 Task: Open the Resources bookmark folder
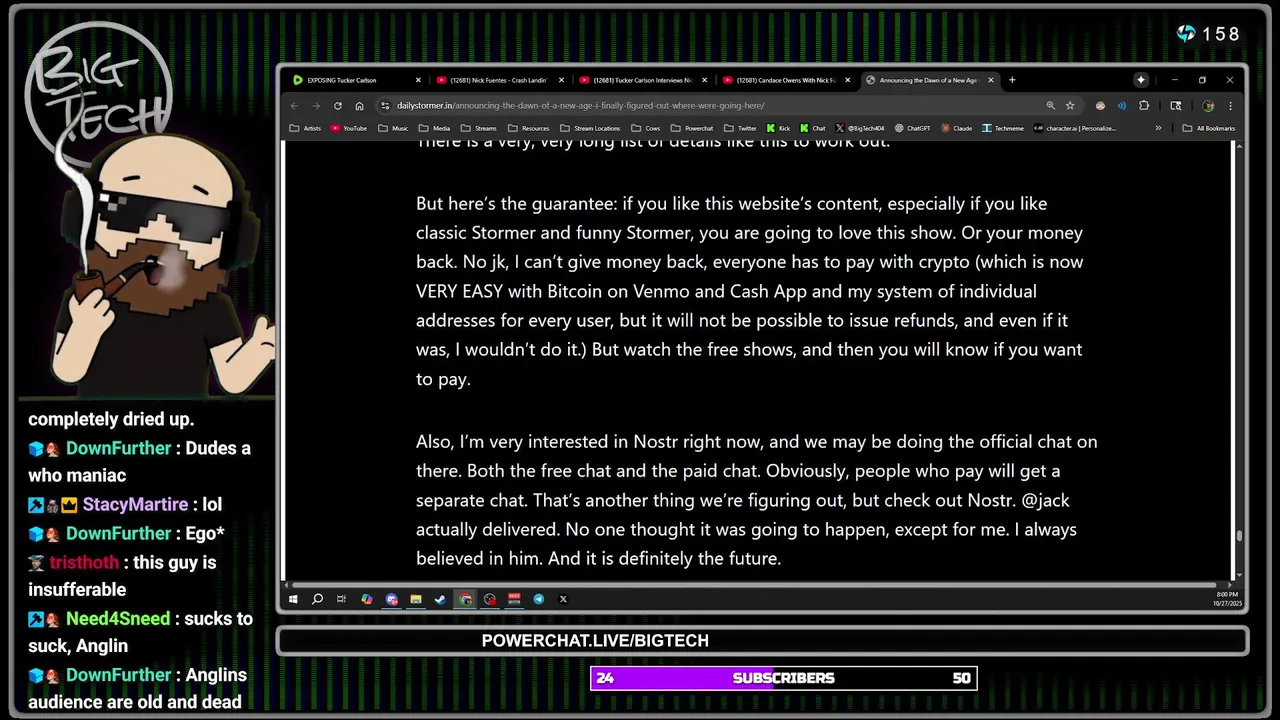[527, 128]
